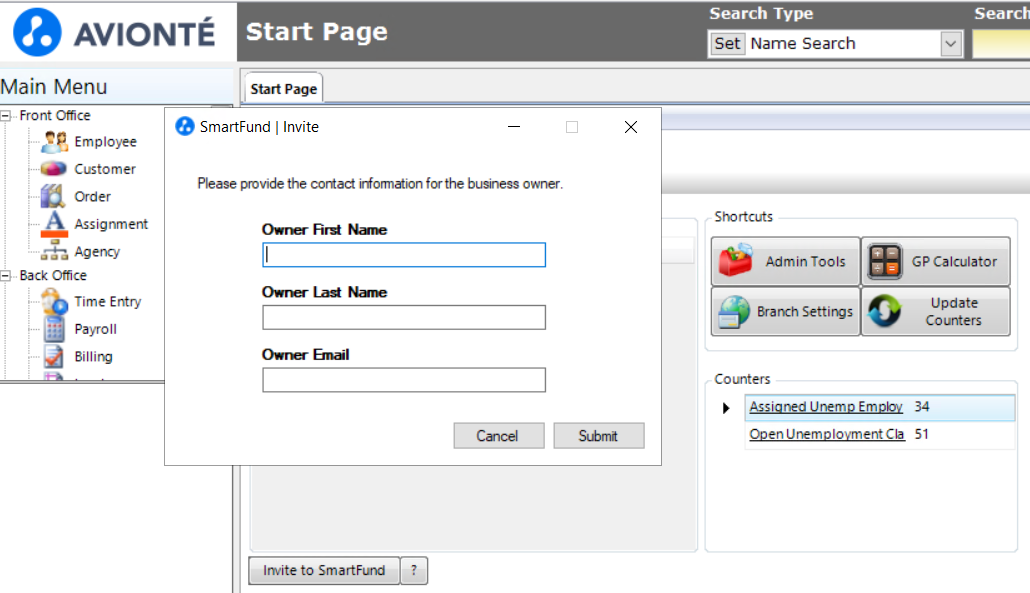Click the Branch Settings globe icon
Viewport: 1030px width, 593px height.
pyautogui.click(x=734, y=311)
